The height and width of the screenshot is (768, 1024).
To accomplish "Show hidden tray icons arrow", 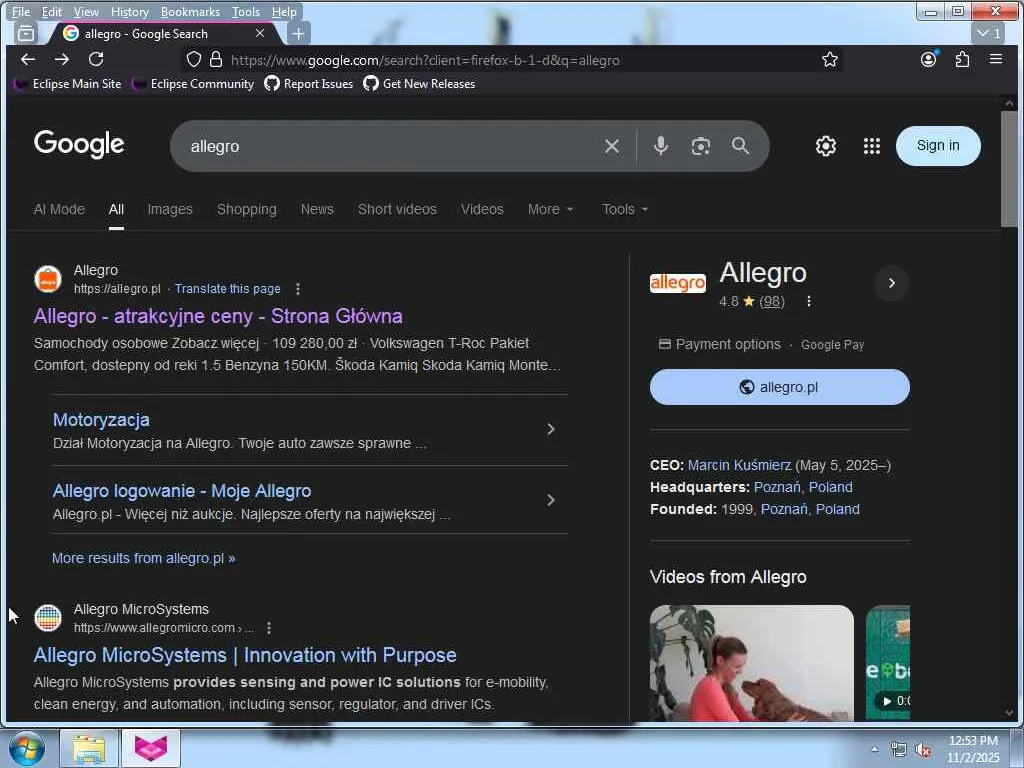I will tap(874, 748).
